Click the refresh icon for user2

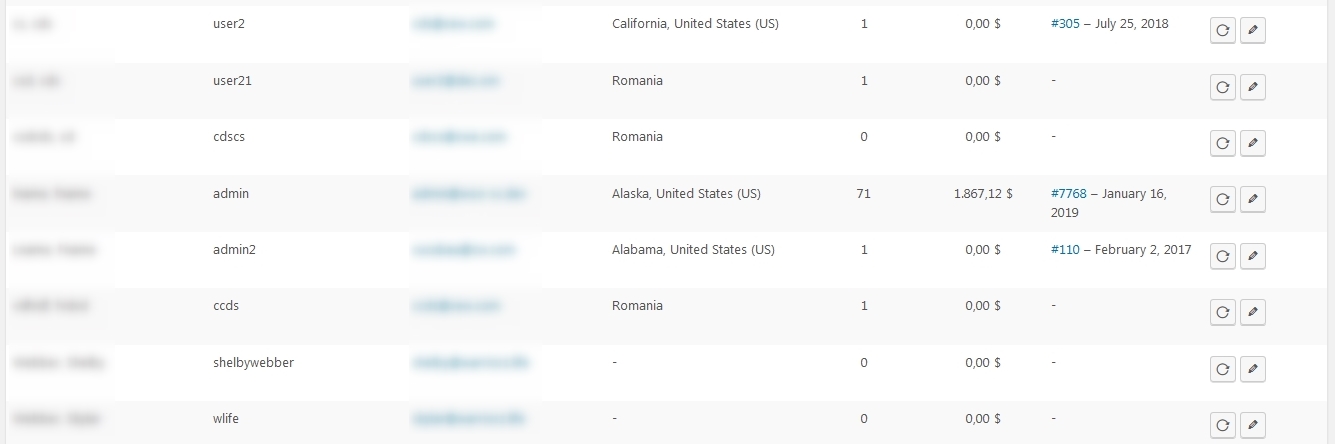(x=1222, y=31)
